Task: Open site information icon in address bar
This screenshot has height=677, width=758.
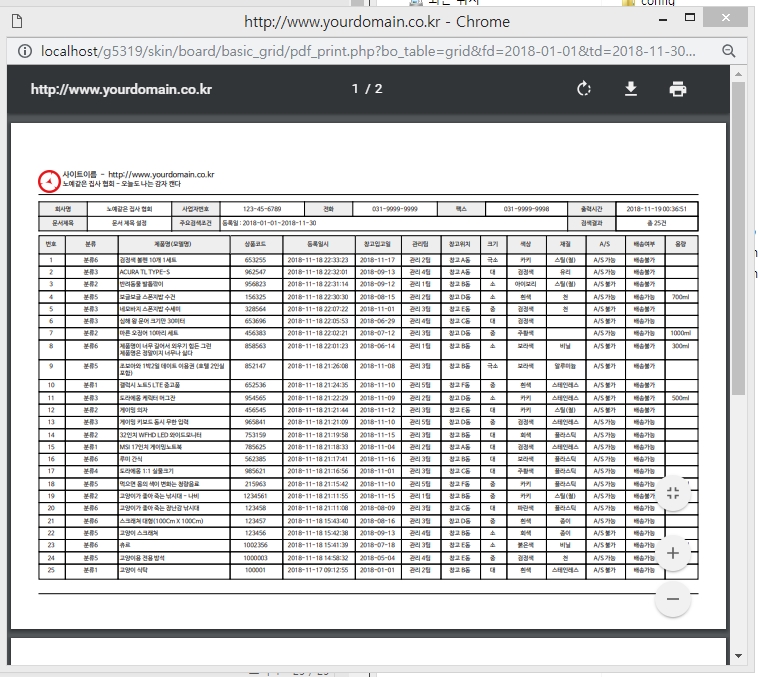Action: click(x=22, y=51)
